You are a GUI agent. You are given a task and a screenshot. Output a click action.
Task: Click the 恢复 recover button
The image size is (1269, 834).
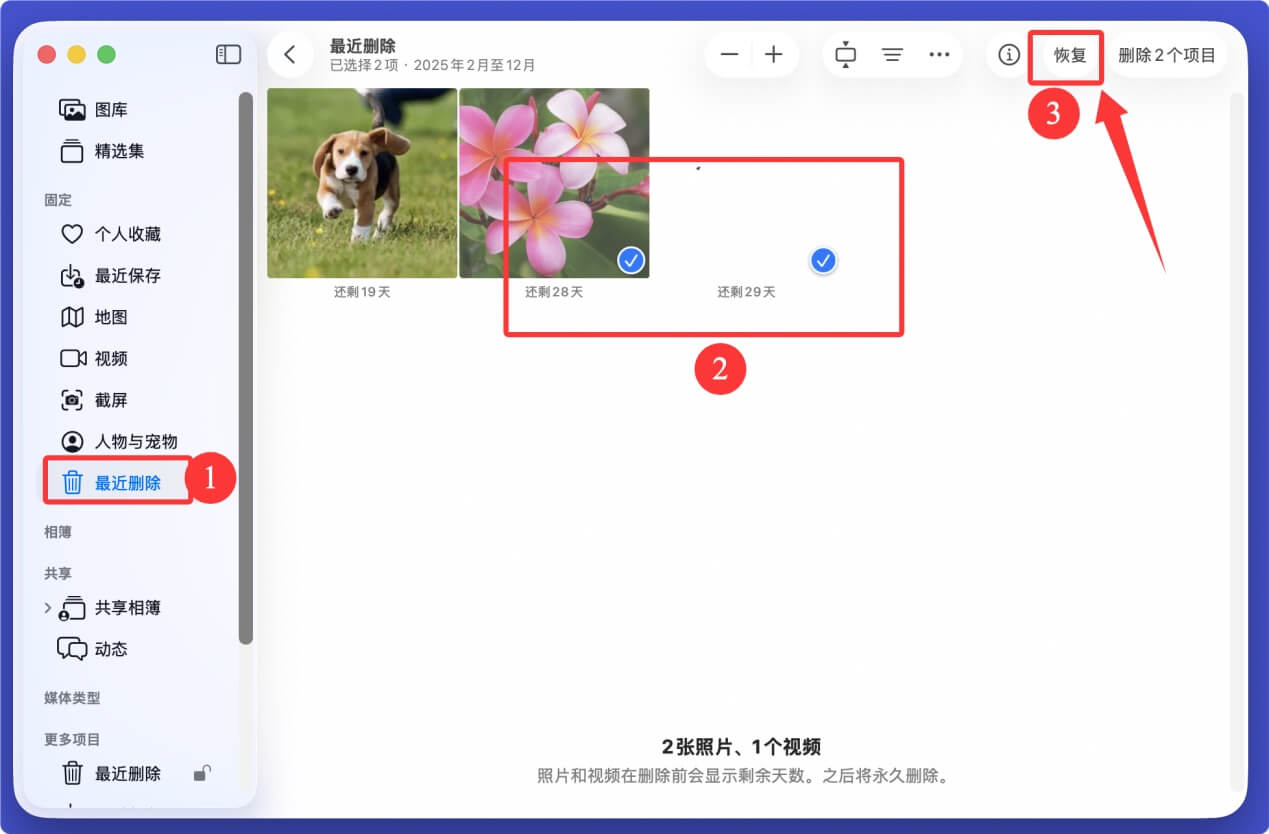(x=1067, y=55)
